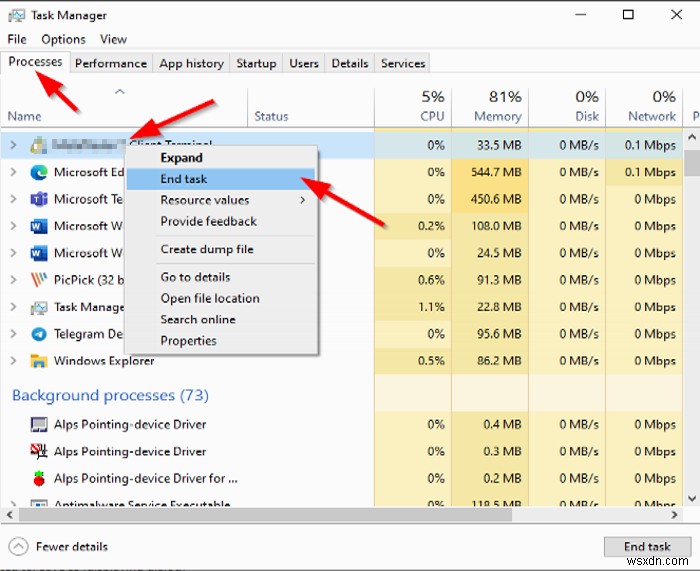The image size is (700, 571).
Task: Click the Fewer details circle arrow icon
Action: 18,546
